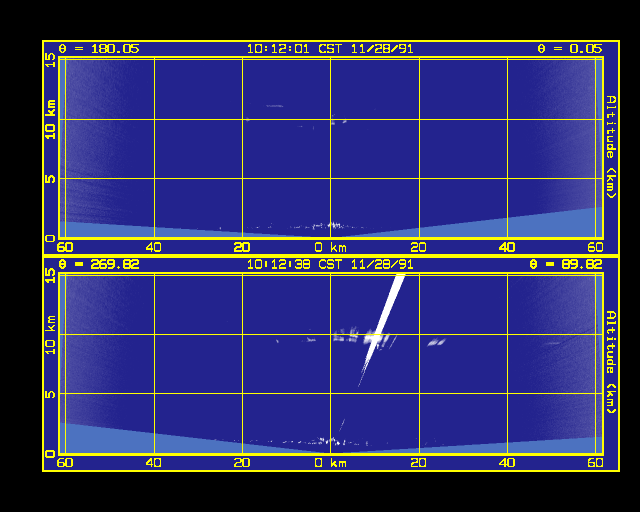Viewport: 640px width, 512px height.
Task: Click the bottom panel 0 km center label
Action: coord(331,463)
